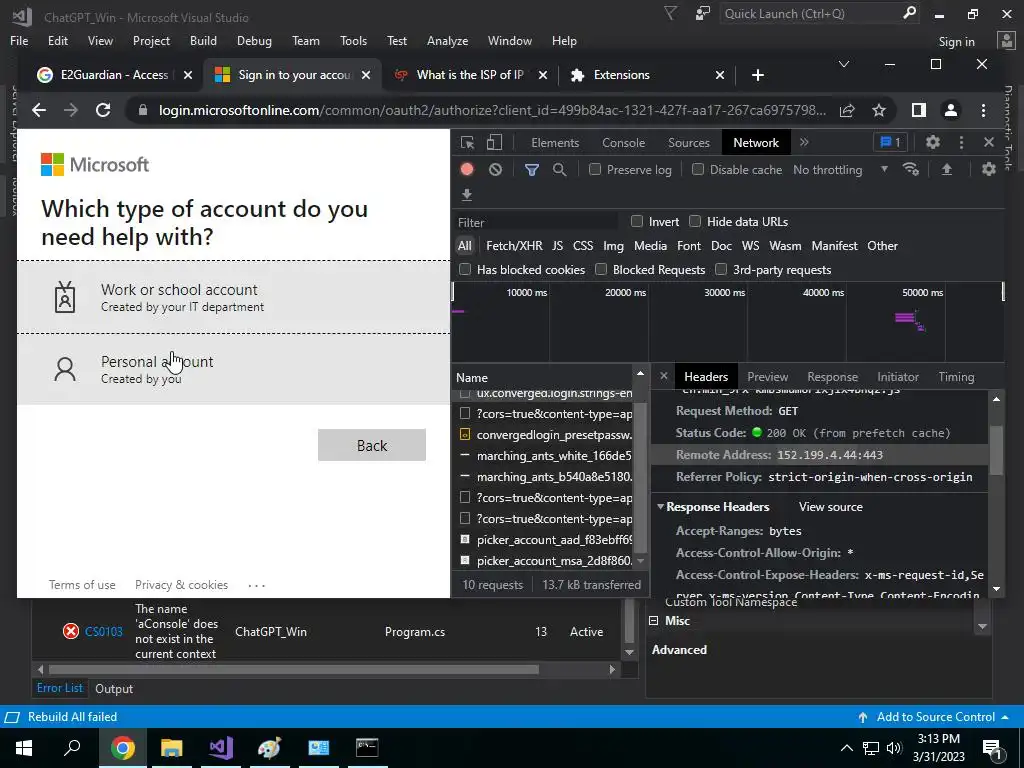
Task: Click the share page icon in address bar
Action: click(x=847, y=110)
